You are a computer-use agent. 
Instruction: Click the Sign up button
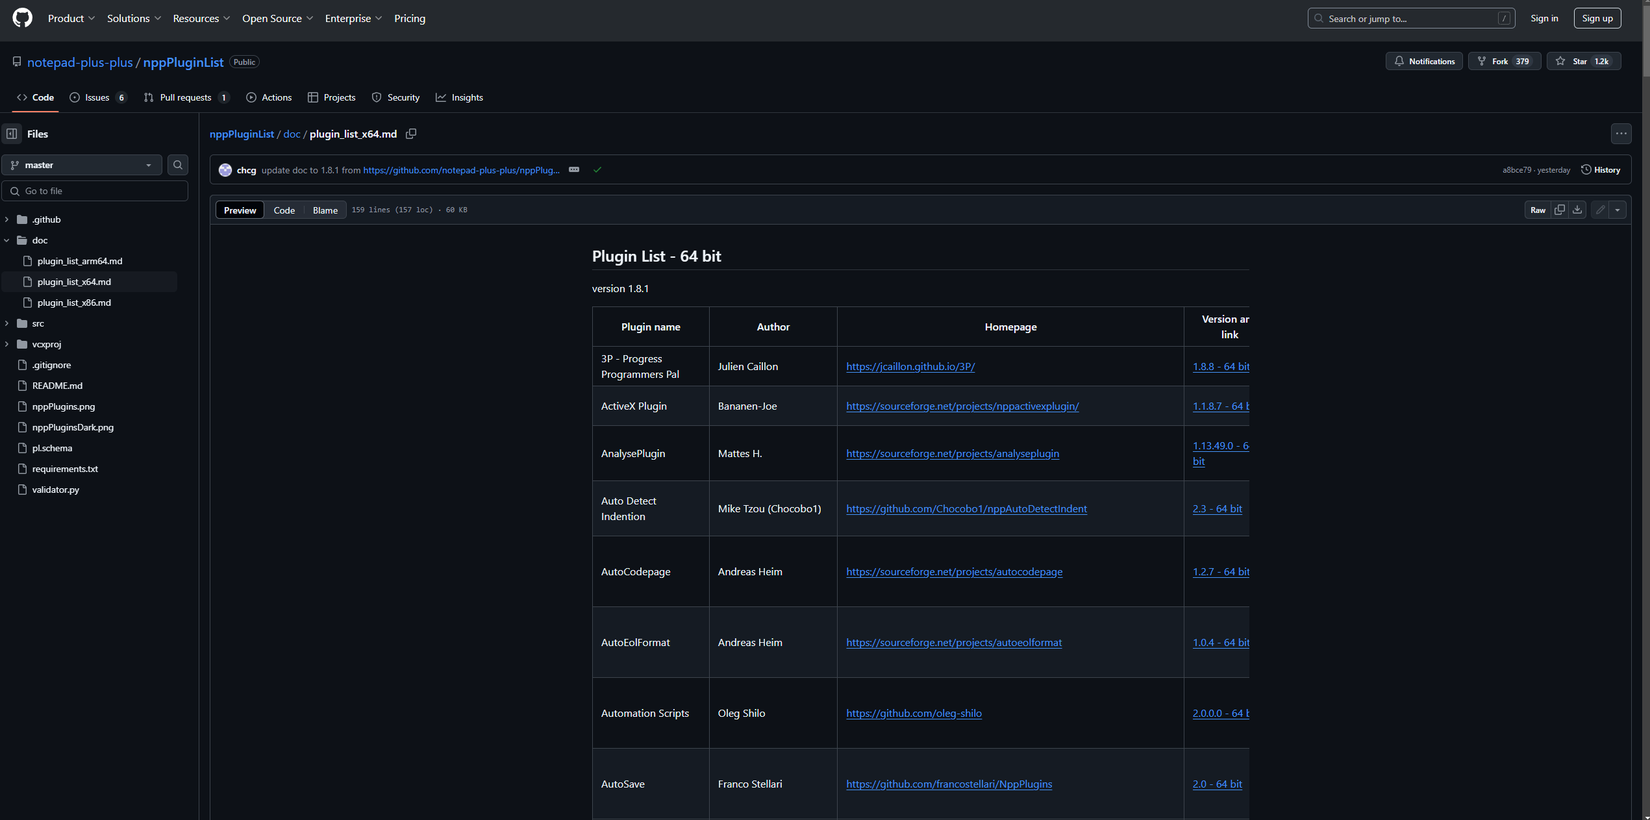(1597, 18)
